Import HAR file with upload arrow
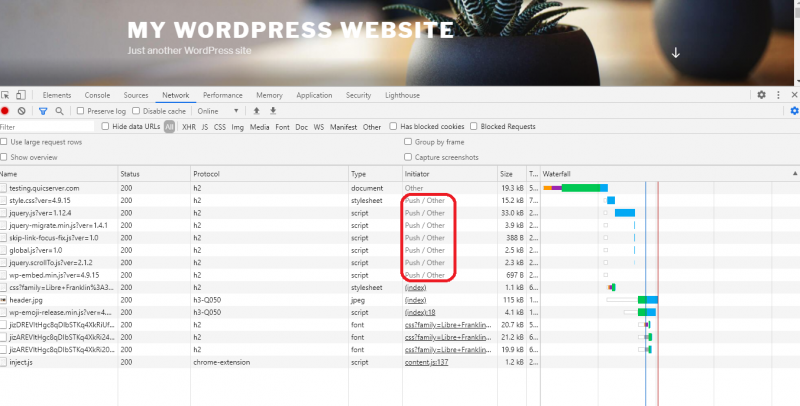 click(x=257, y=111)
